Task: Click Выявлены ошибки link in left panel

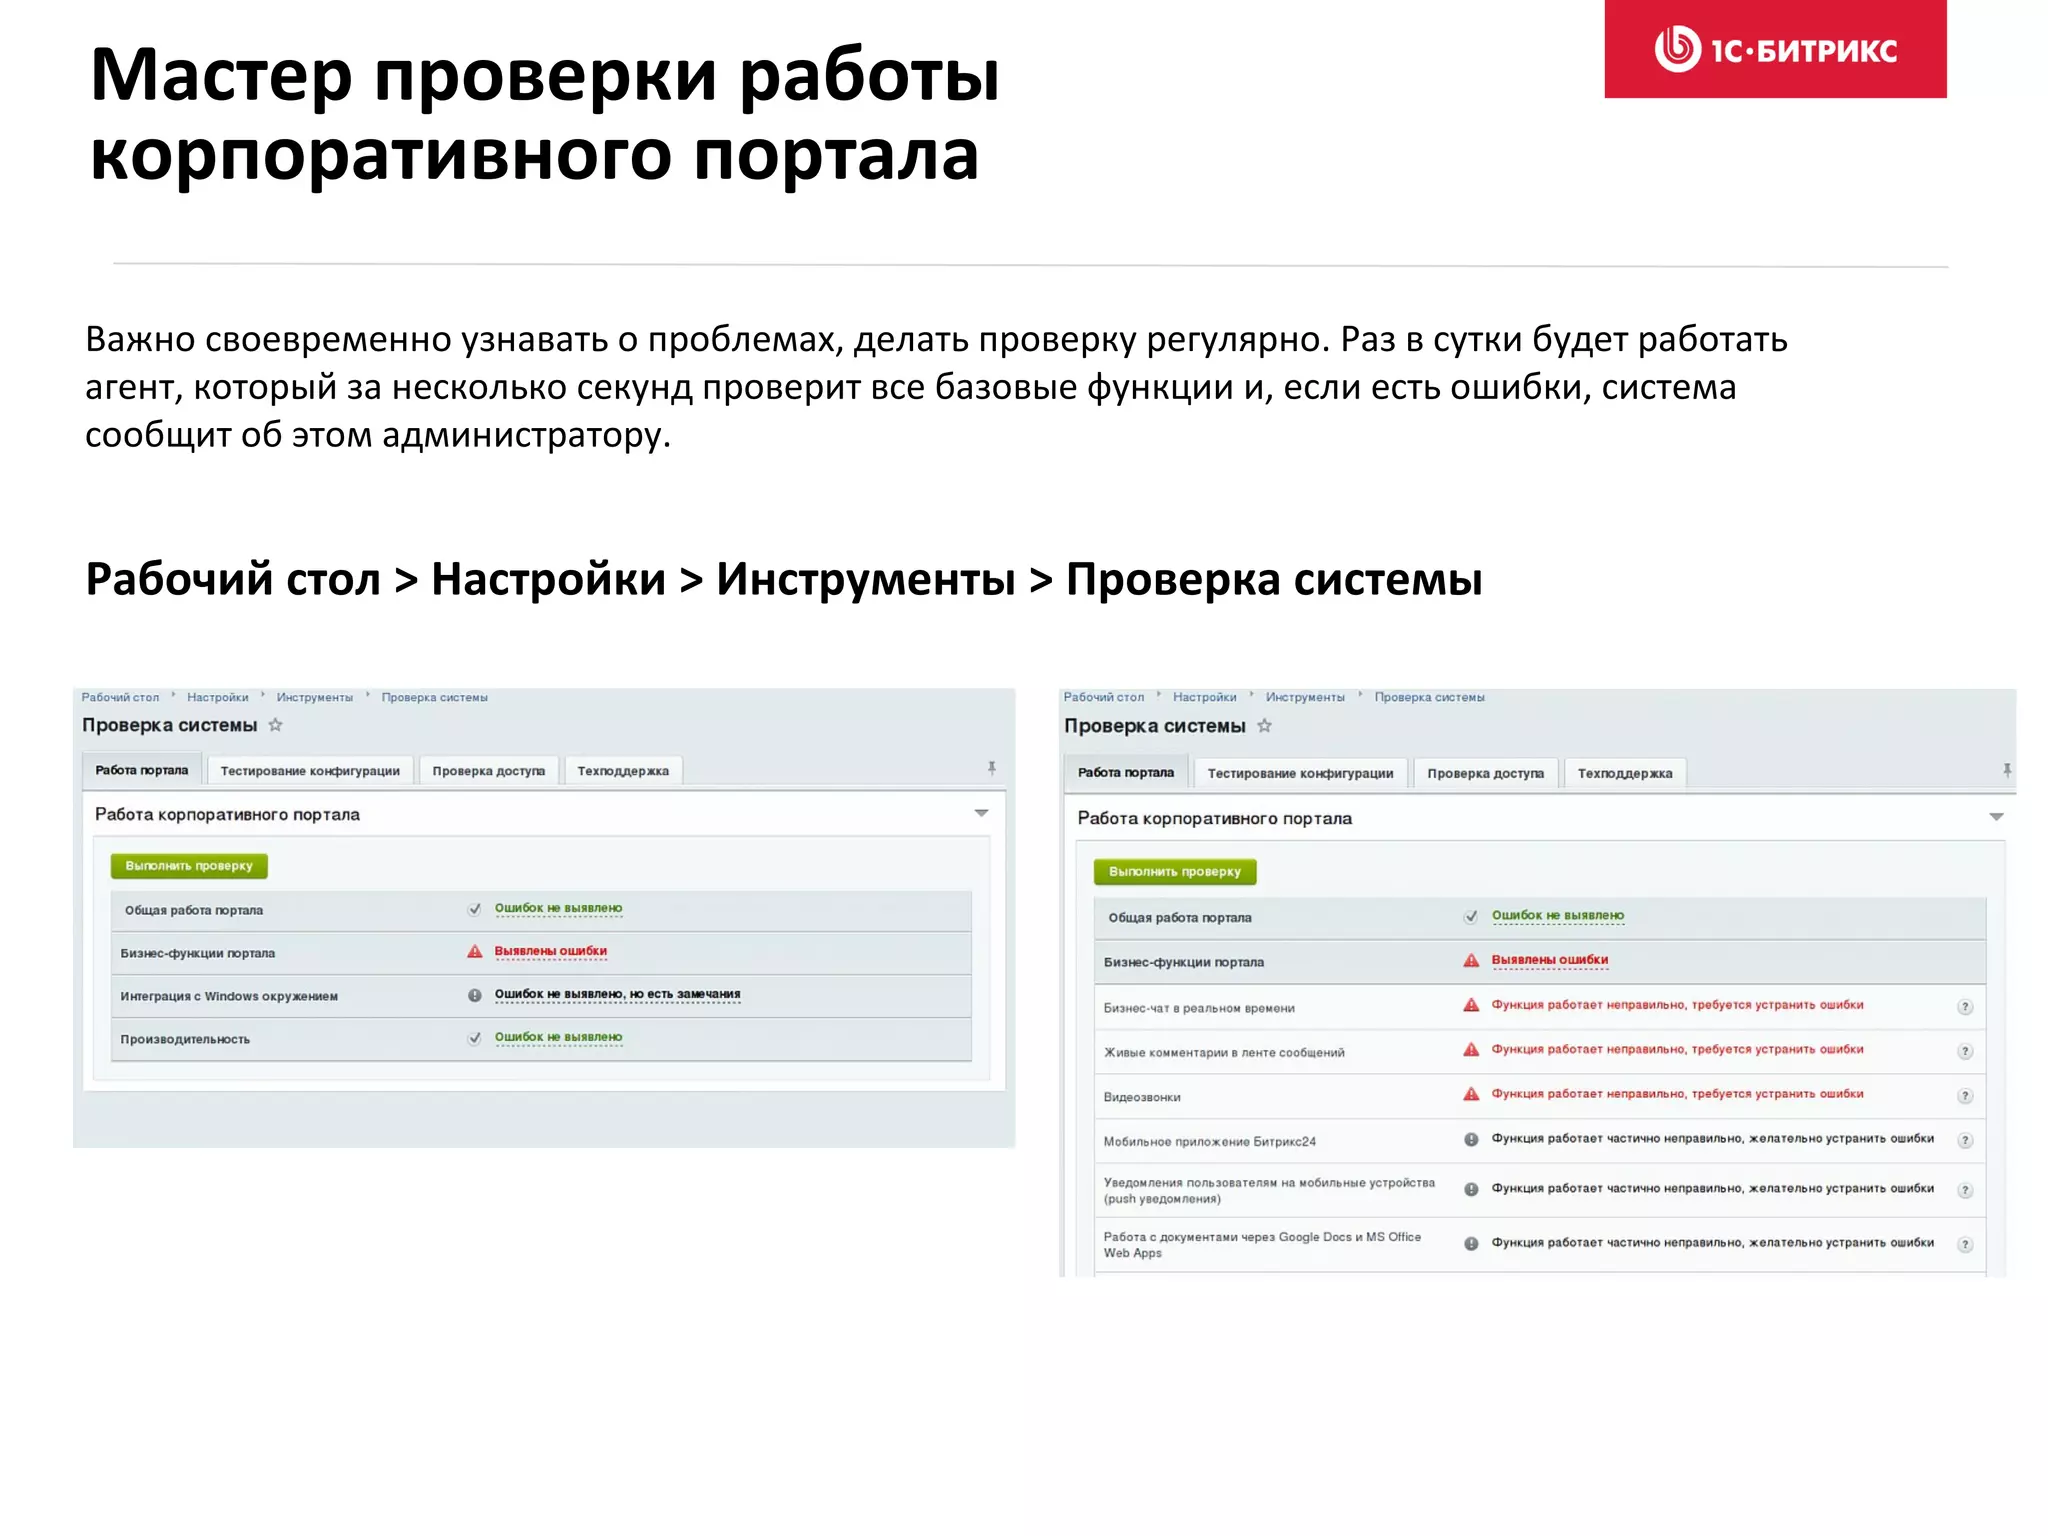Action: (551, 951)
